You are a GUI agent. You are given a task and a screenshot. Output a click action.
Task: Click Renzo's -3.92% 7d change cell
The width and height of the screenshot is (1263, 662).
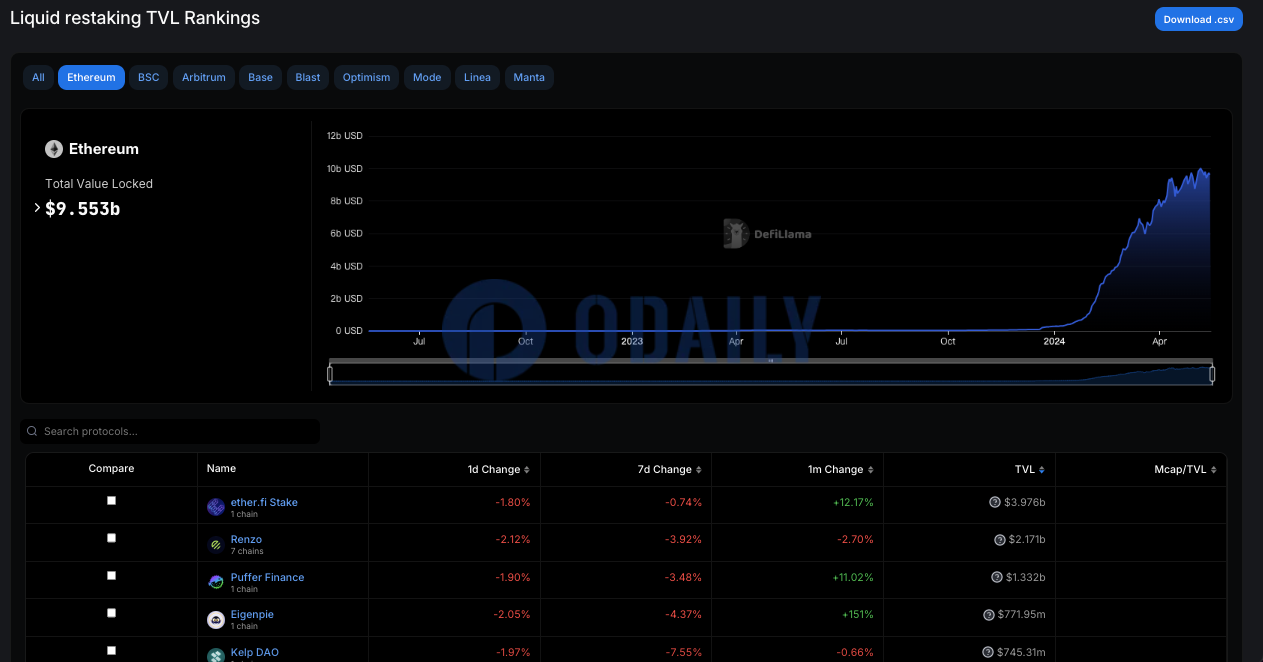click(684, 540)
